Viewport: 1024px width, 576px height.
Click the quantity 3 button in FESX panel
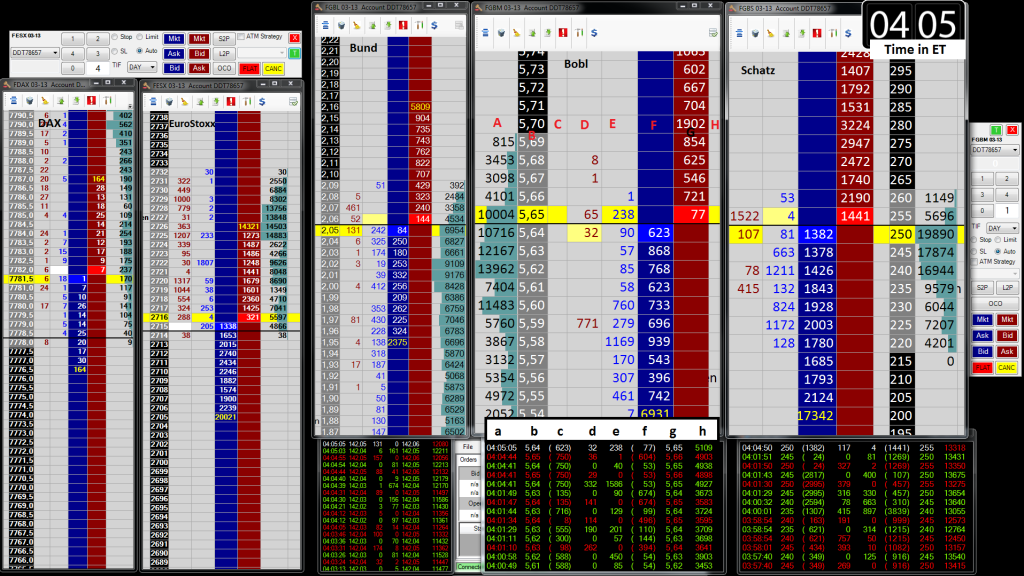tap(98, 54)
